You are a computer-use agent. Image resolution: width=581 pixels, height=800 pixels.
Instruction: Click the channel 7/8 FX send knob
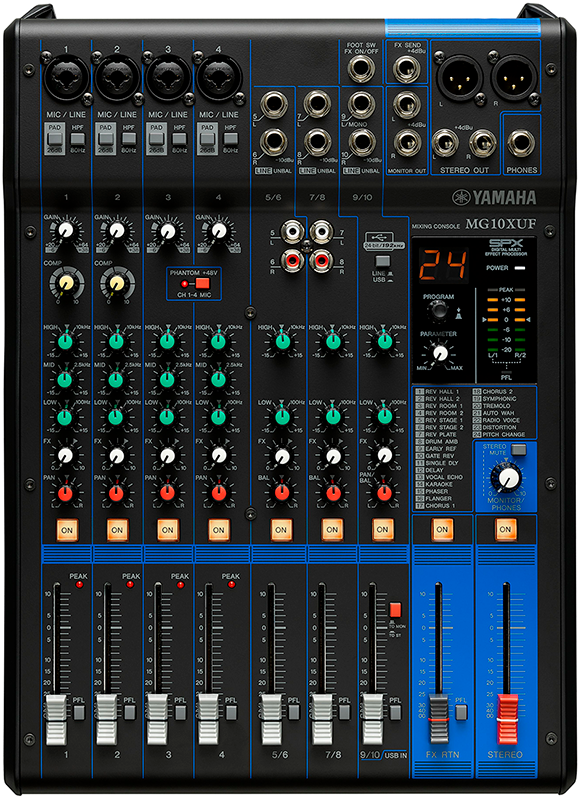pyautogui.click(x=333, y=455)
